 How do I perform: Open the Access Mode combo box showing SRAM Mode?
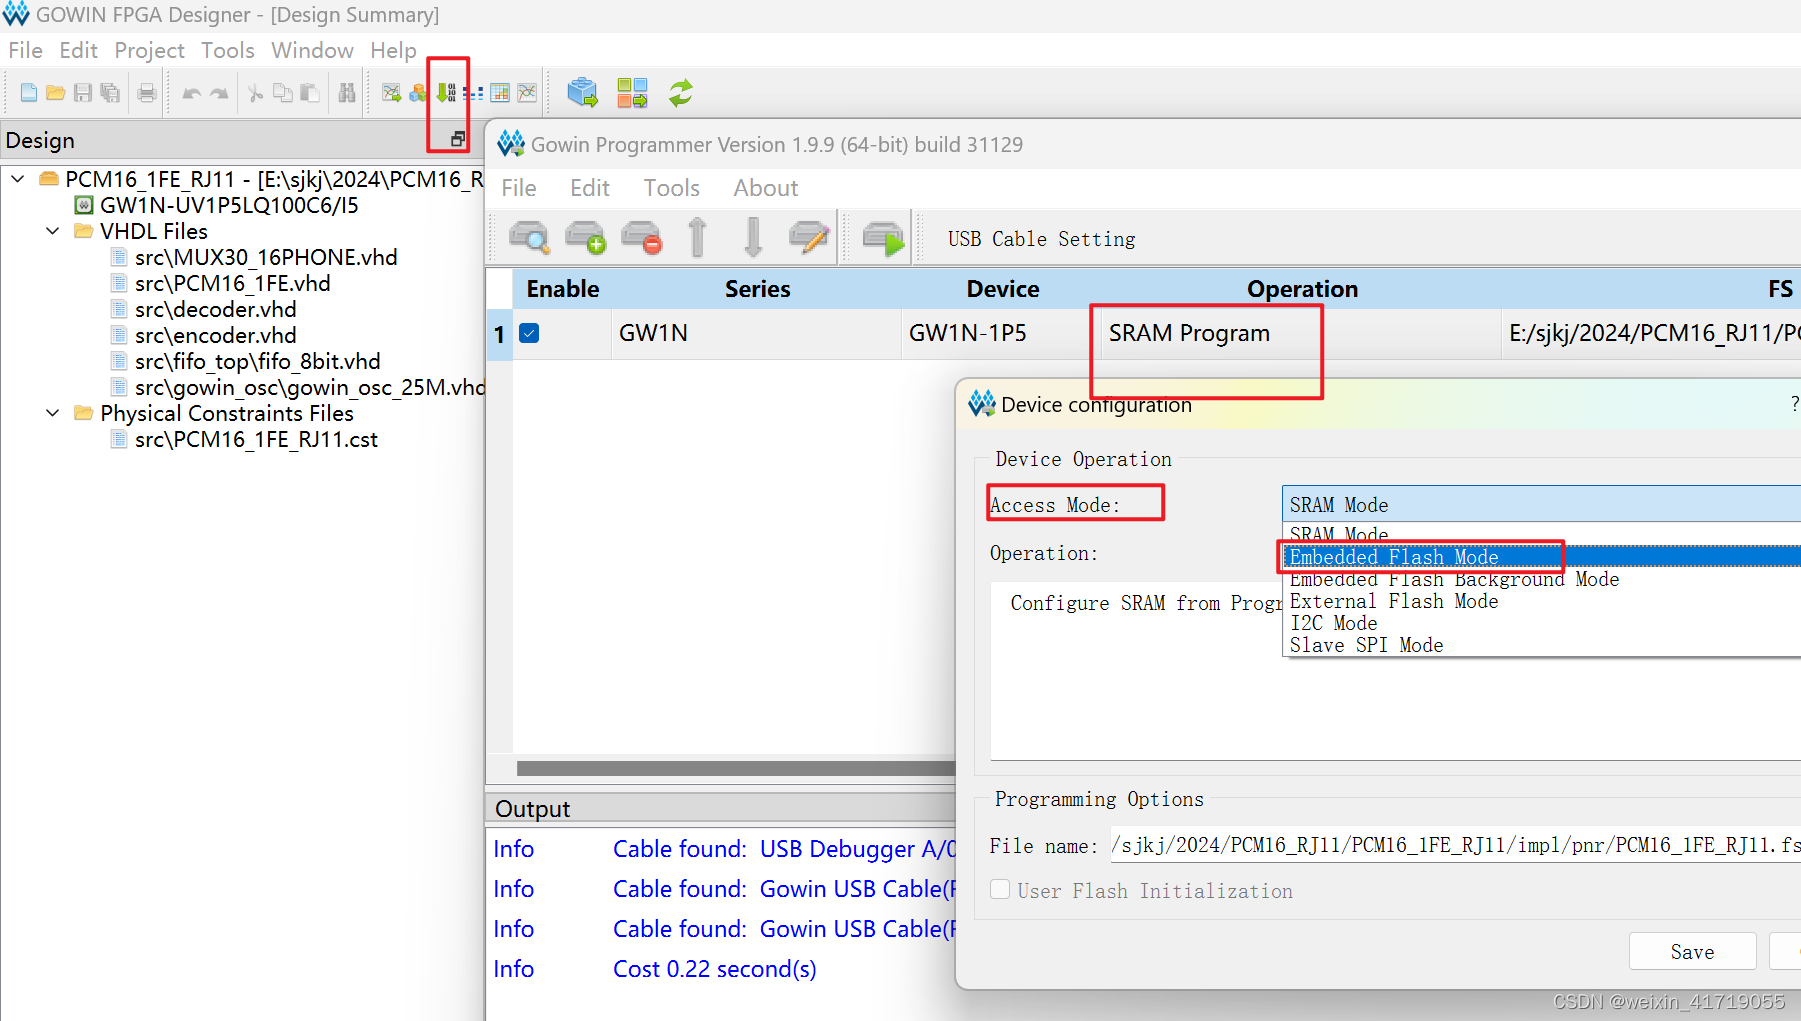1541,504
